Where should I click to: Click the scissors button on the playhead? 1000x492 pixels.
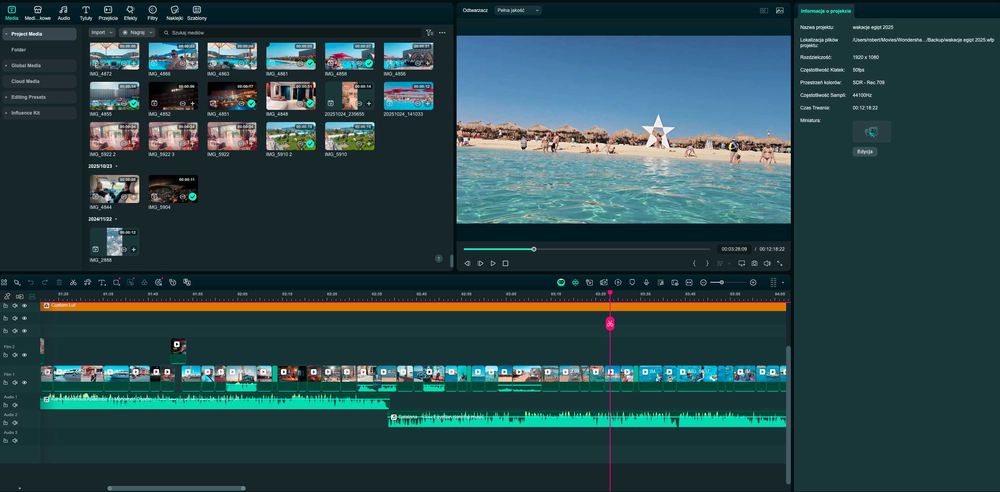pyautogui.click(x=610, y=324)
